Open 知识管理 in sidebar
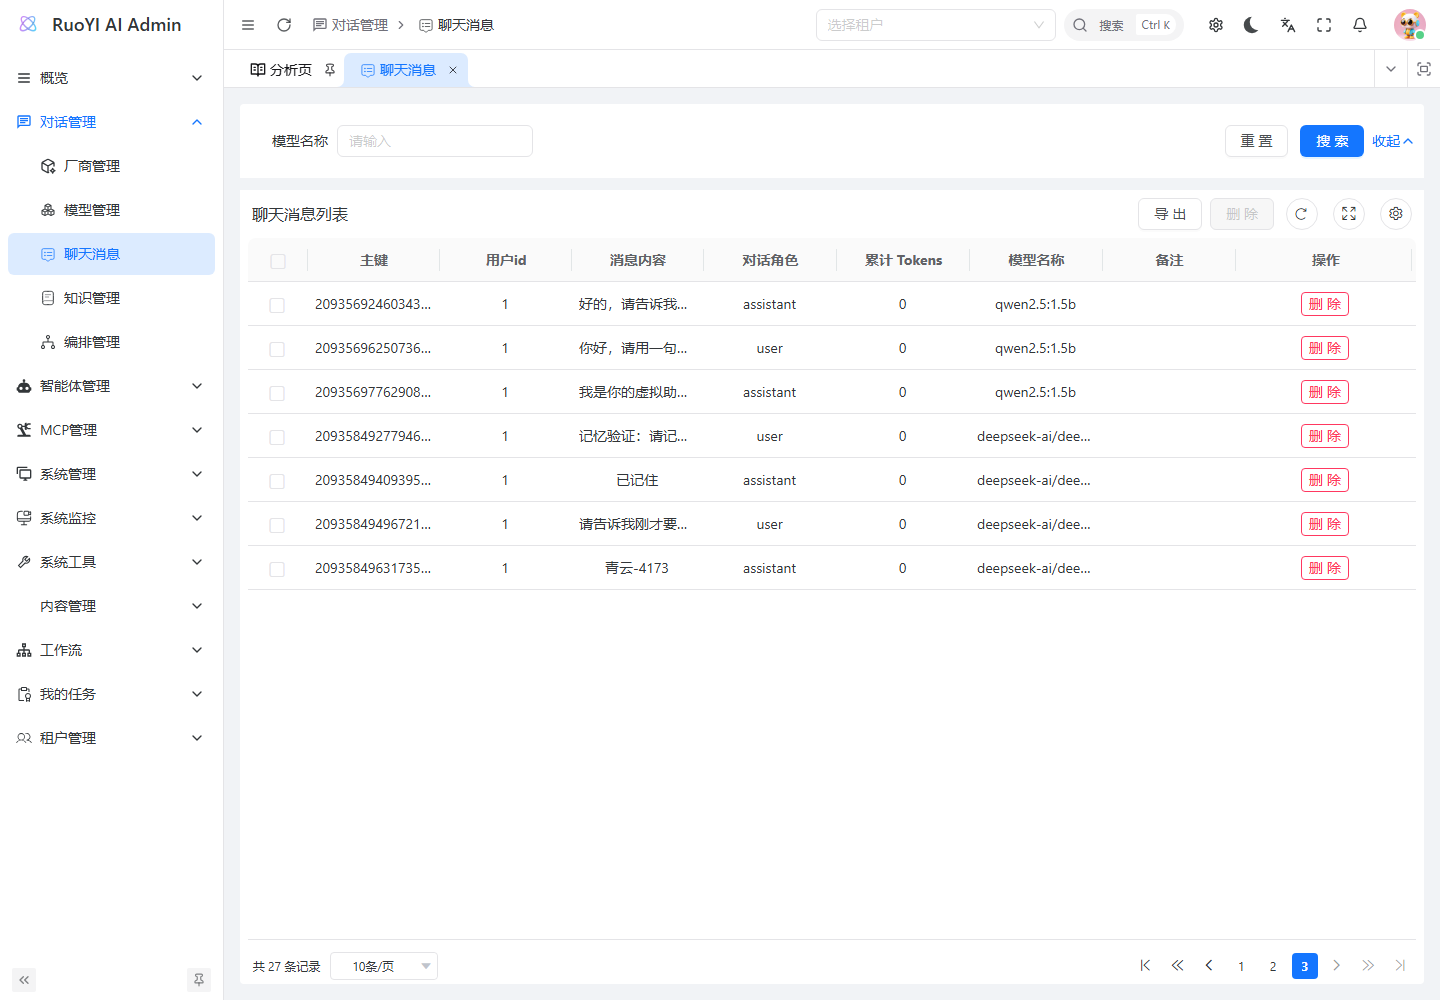Image resolution: width=1440 pixels, height=1000 pixels. click(x=111, y=298)
